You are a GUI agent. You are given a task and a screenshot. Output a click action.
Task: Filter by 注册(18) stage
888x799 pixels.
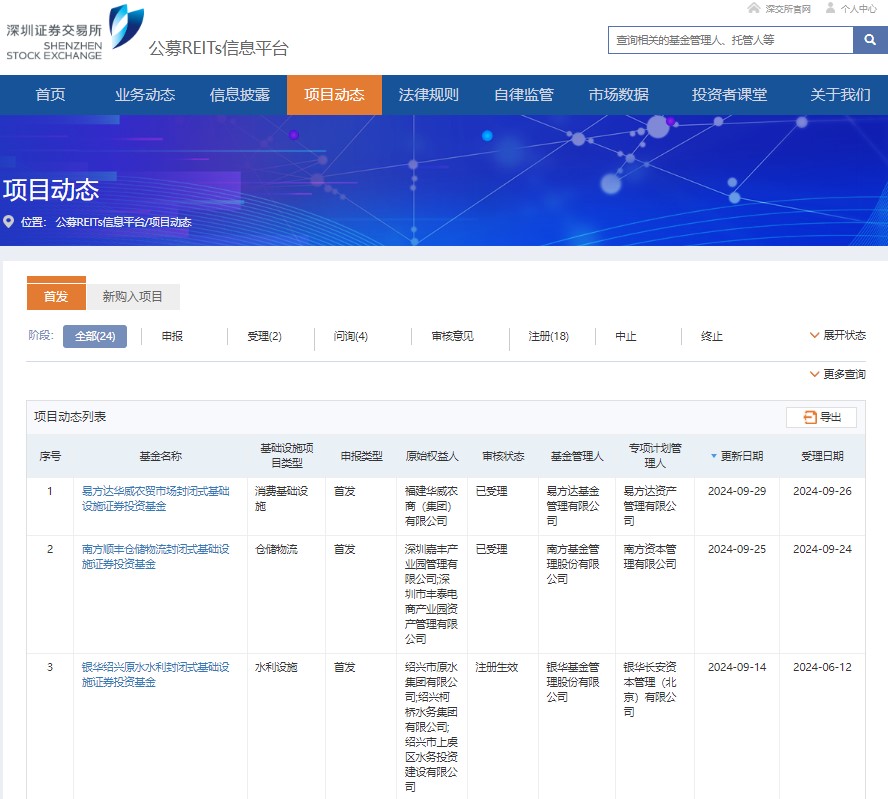point(548,336)
